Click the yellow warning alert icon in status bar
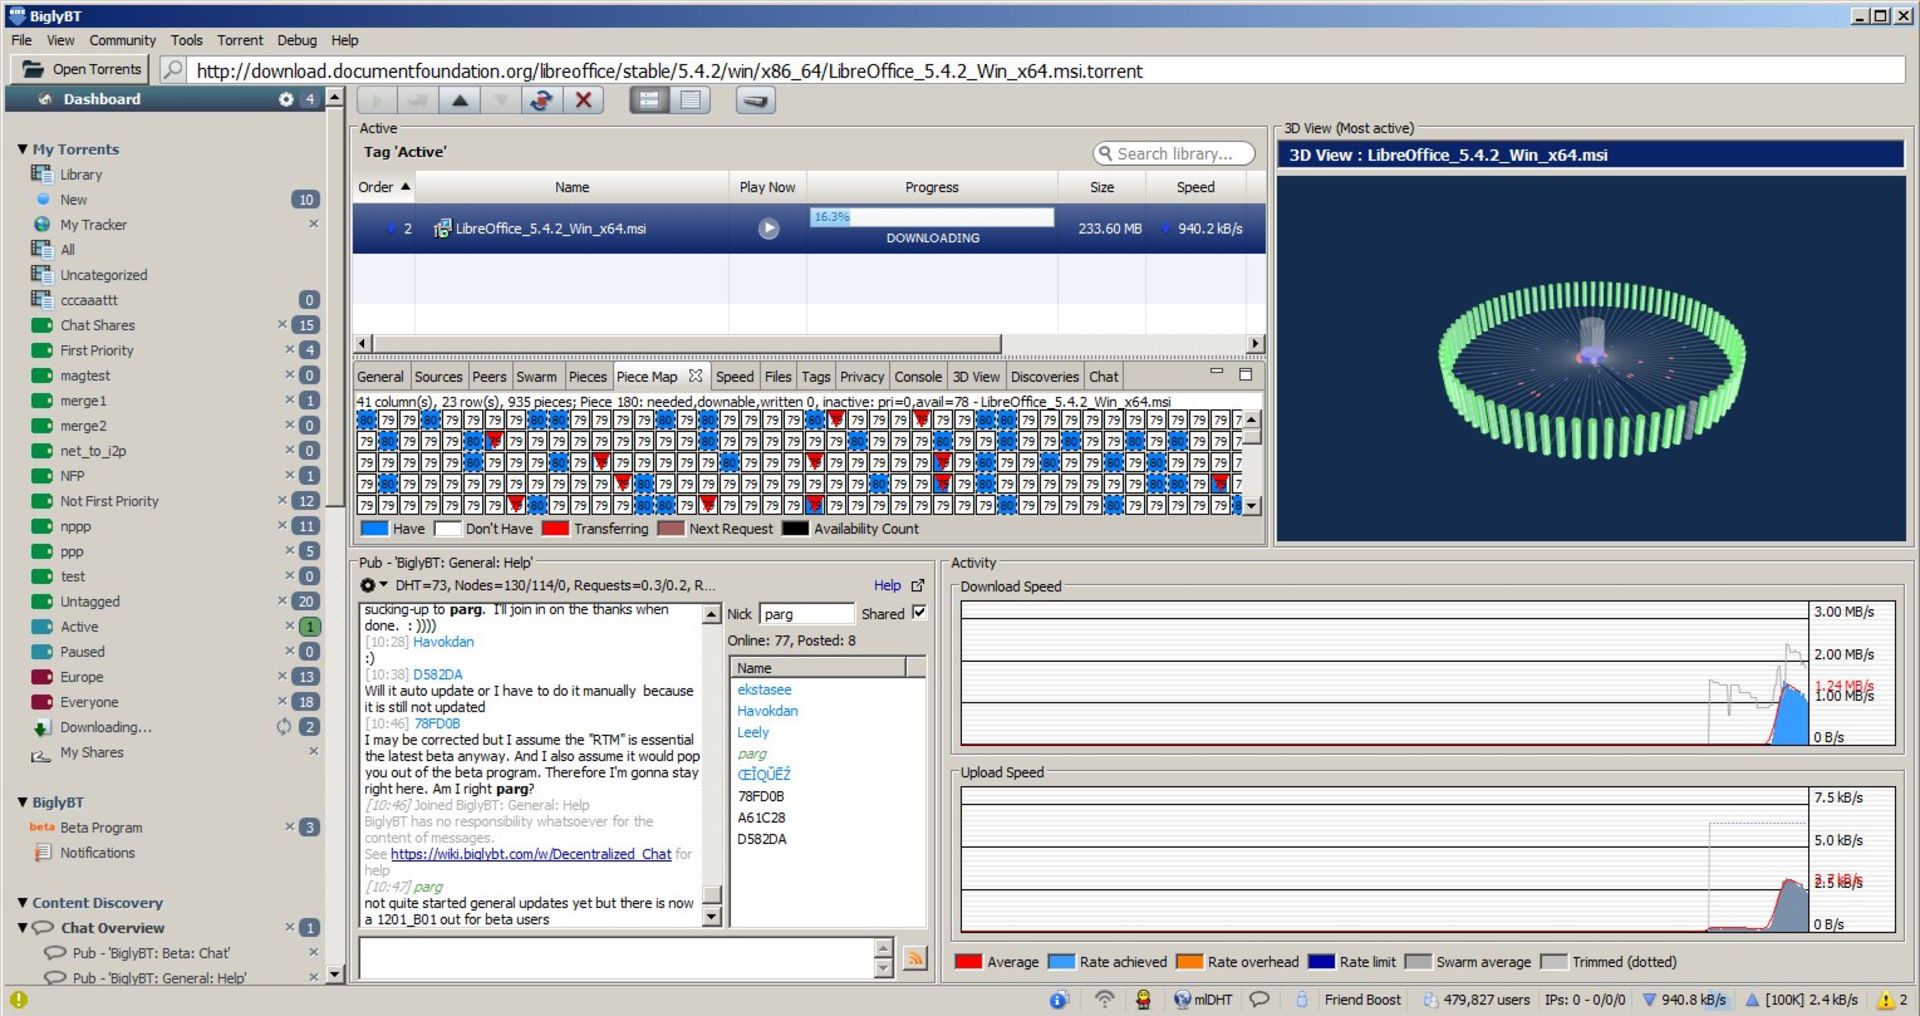 (x=1885, y=999)
